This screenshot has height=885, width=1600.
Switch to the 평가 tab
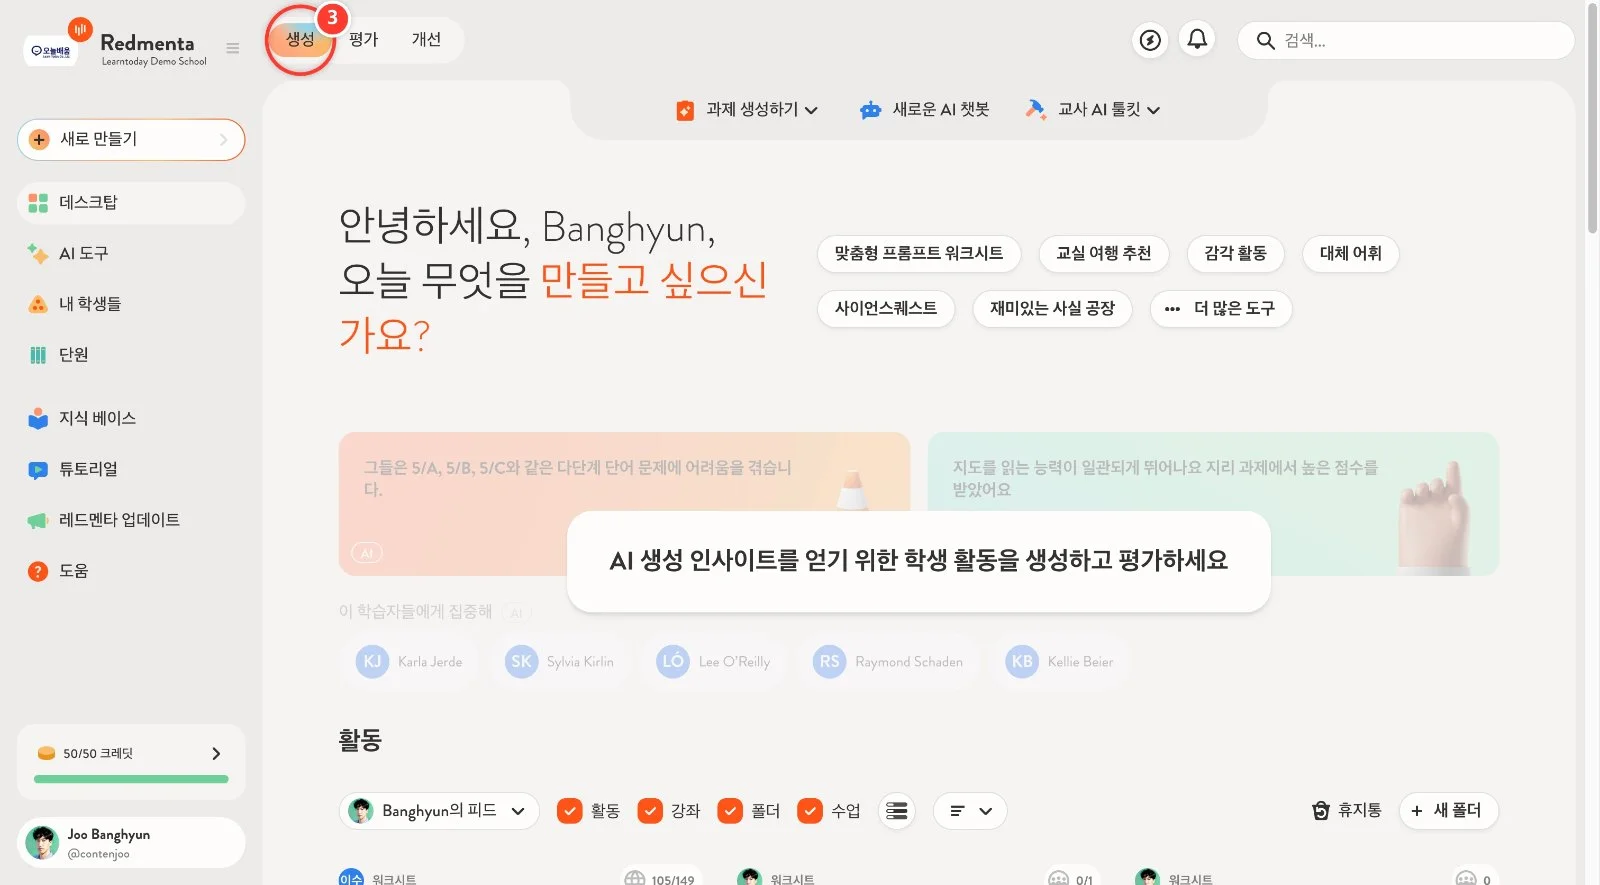point(363,39)
